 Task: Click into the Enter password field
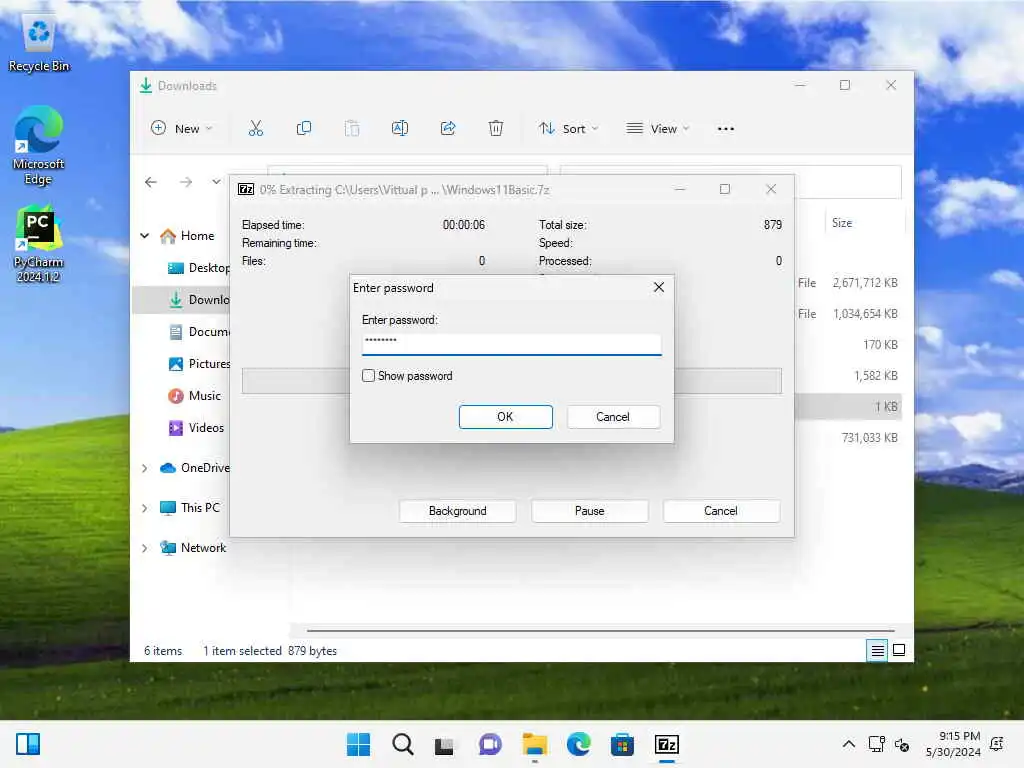tap(511, 344)
